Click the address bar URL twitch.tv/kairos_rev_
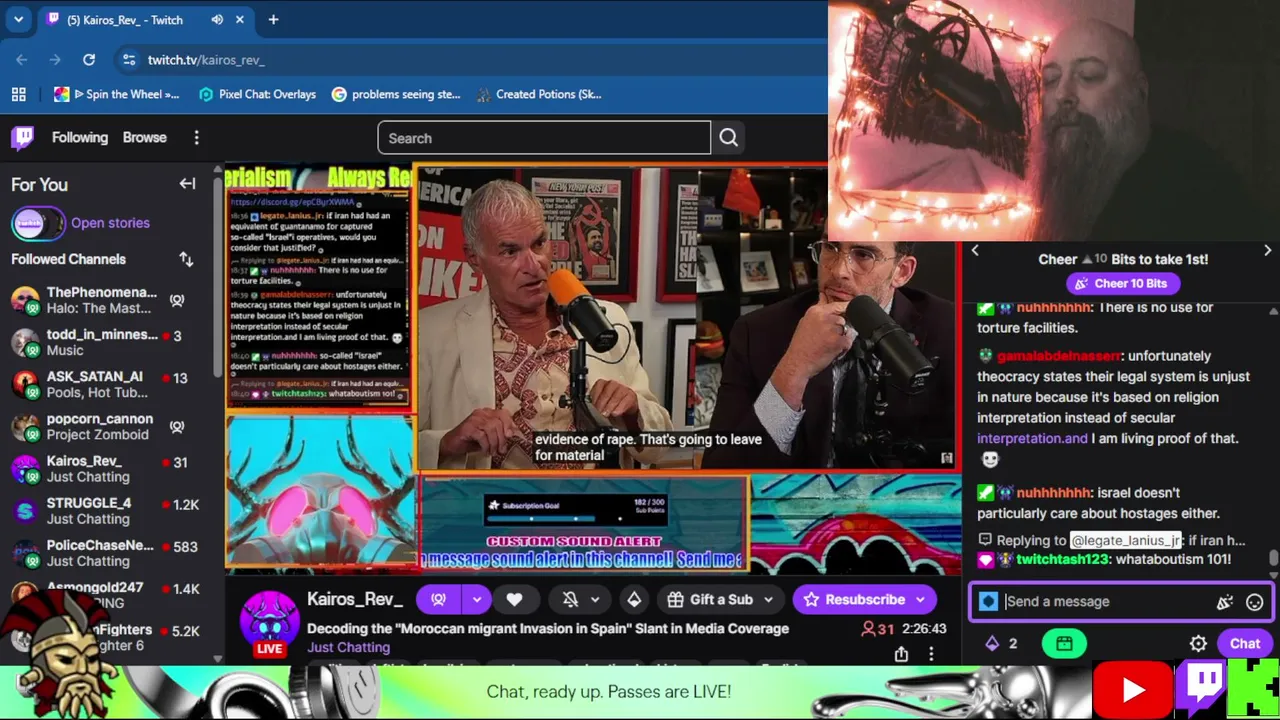1280x720 pixels. [x=206, y=60]
